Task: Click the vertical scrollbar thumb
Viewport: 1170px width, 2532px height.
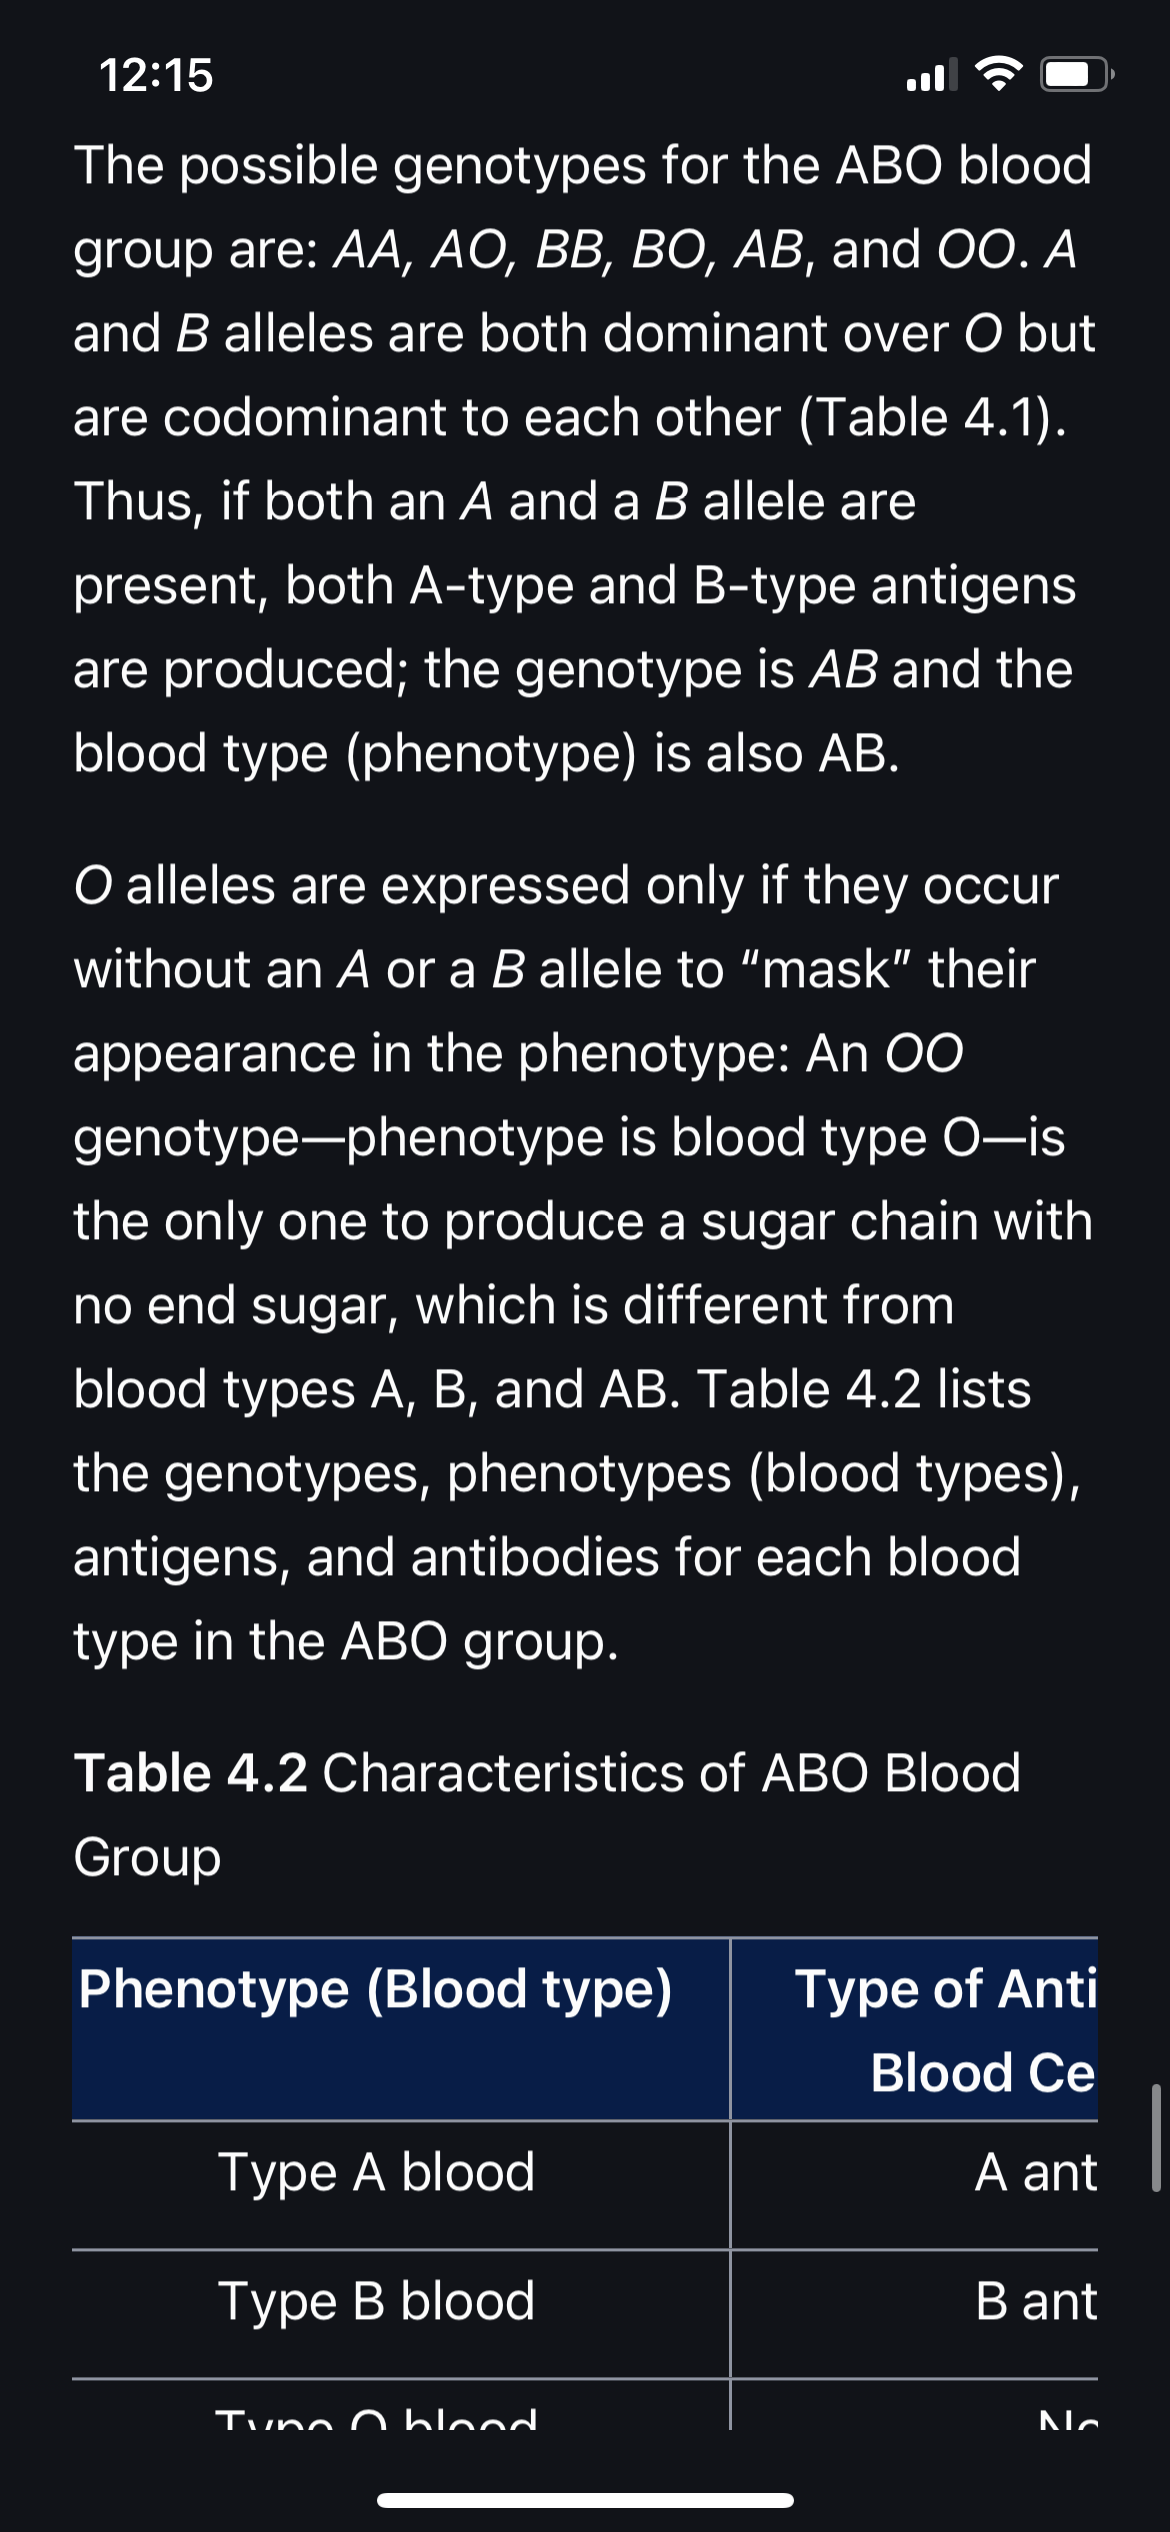Action: pos(1156,2138)
